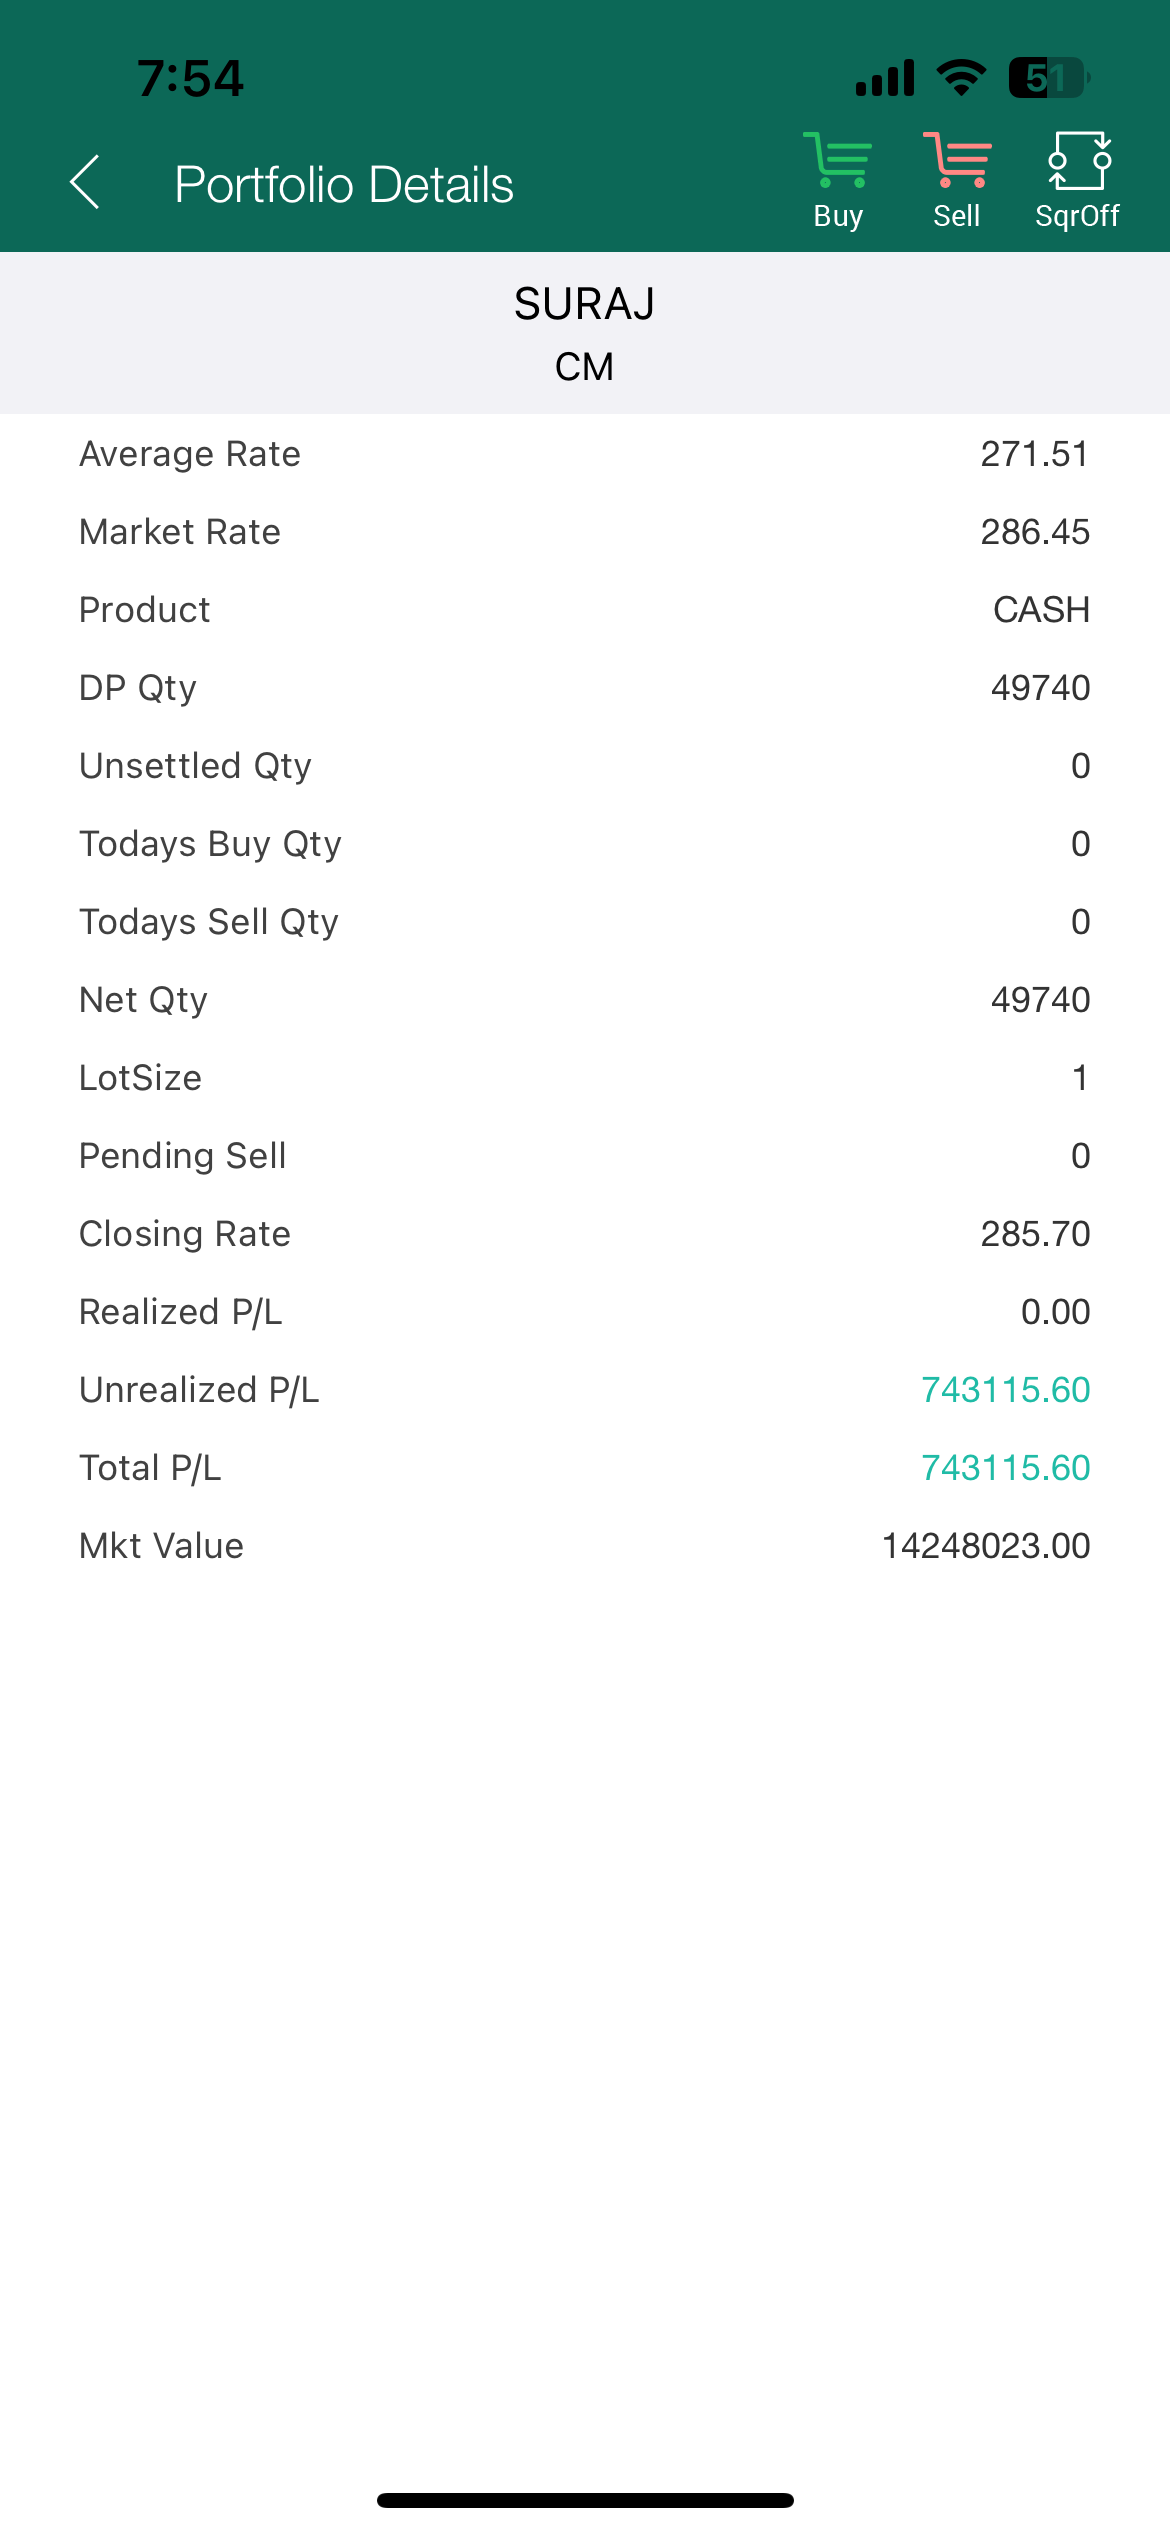Image resolution: width=1170 pixels, height=2532 pixels.
Task: Select the Mkt Value amount 14248023.00
Action: [x=986, y=1546]
